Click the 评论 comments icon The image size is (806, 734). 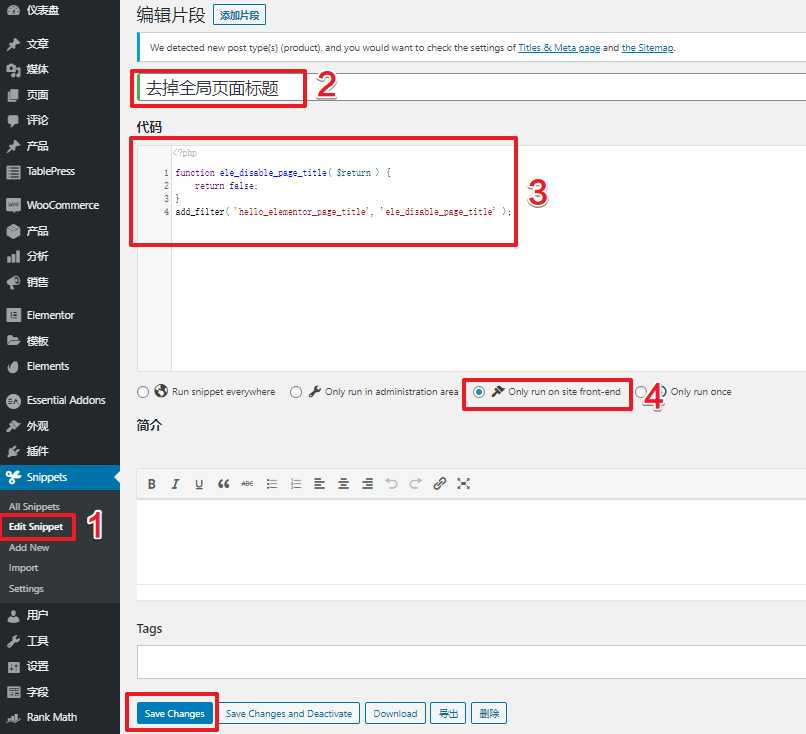point(13,121)
